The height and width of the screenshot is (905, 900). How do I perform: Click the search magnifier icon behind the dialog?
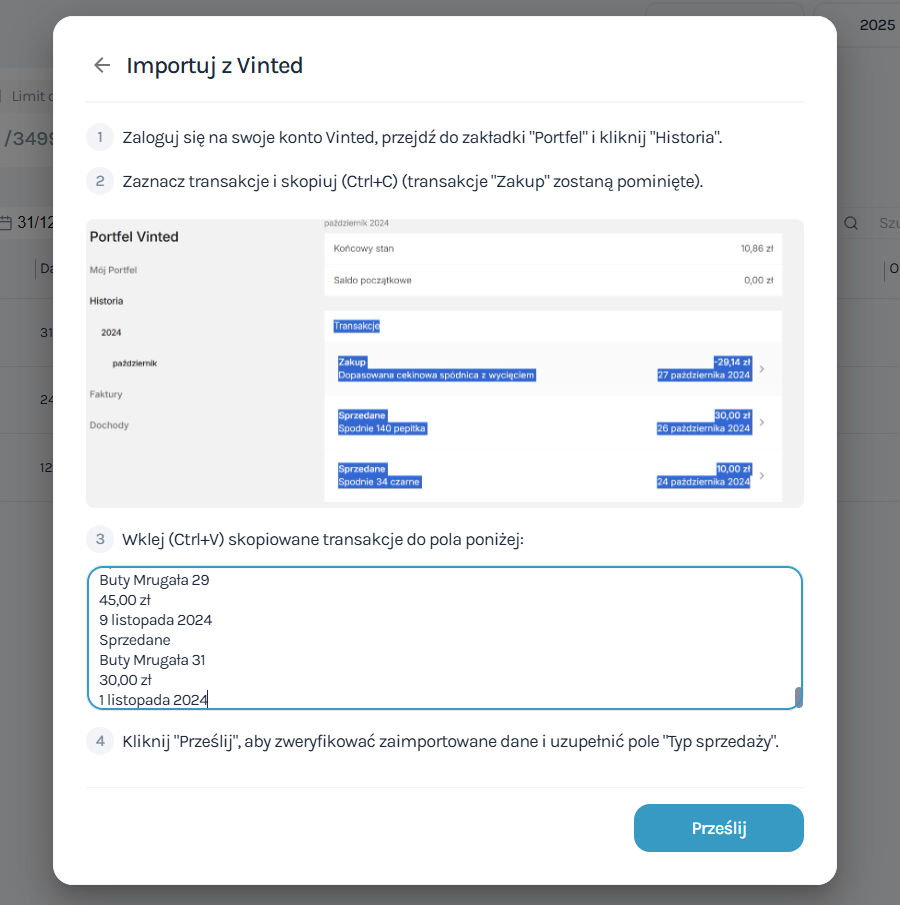pyautogui.click(x=851, y=223)
